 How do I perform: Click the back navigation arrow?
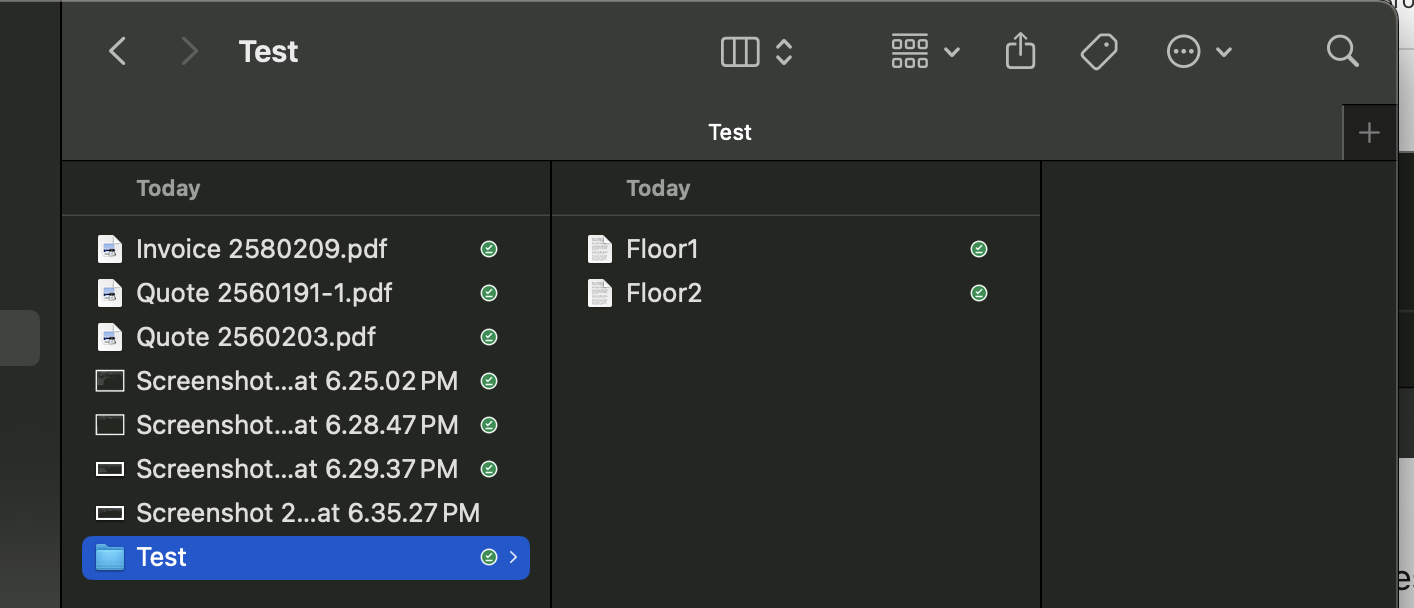[118, 51]
